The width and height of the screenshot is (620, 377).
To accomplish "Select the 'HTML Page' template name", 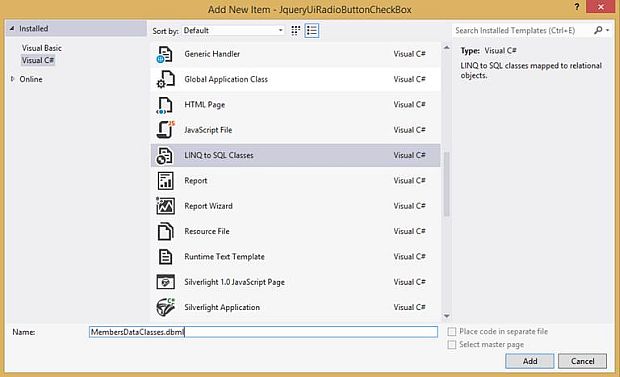I will 204,105.
